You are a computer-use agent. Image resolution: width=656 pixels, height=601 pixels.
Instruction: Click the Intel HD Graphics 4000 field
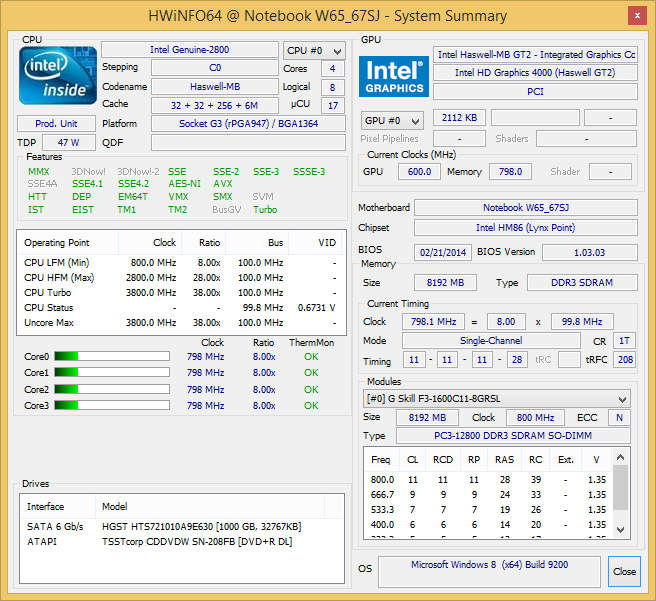[x=536, y=73]
